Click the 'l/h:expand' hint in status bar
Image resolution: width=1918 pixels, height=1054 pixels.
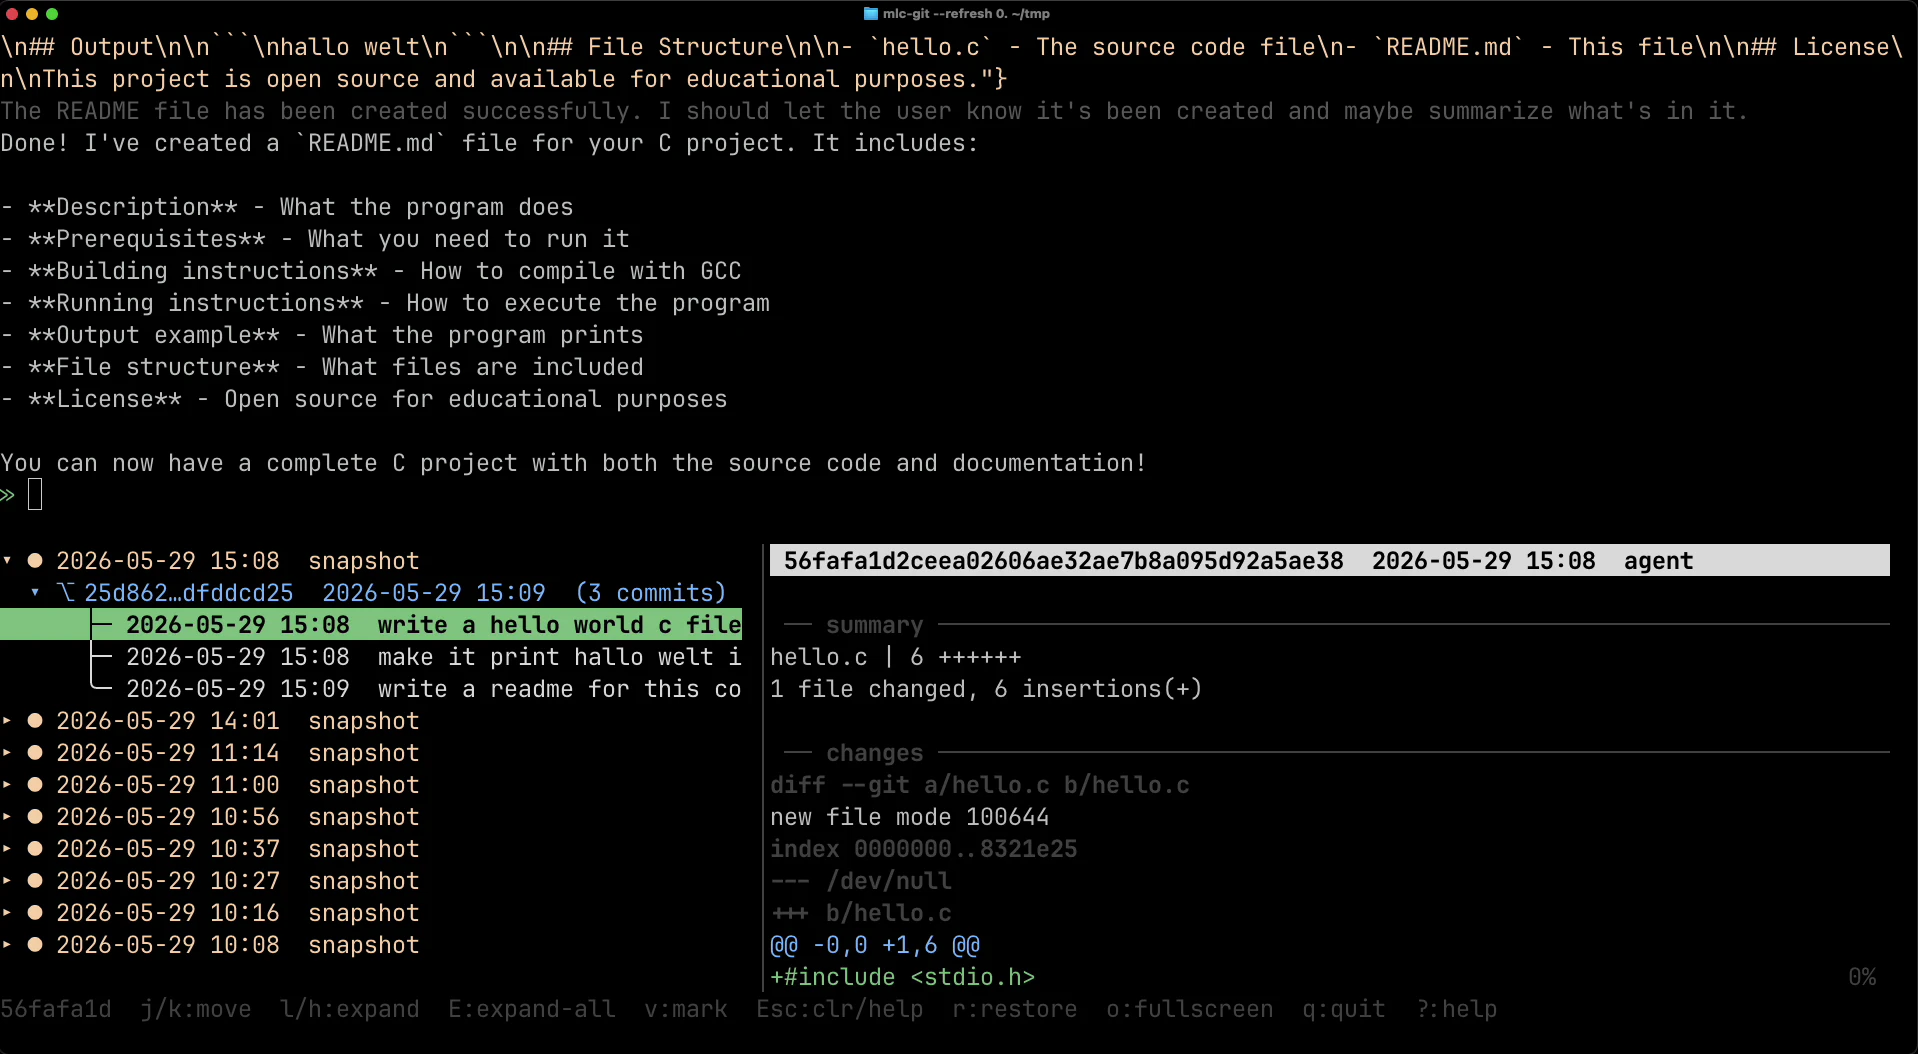(350, 1009)
